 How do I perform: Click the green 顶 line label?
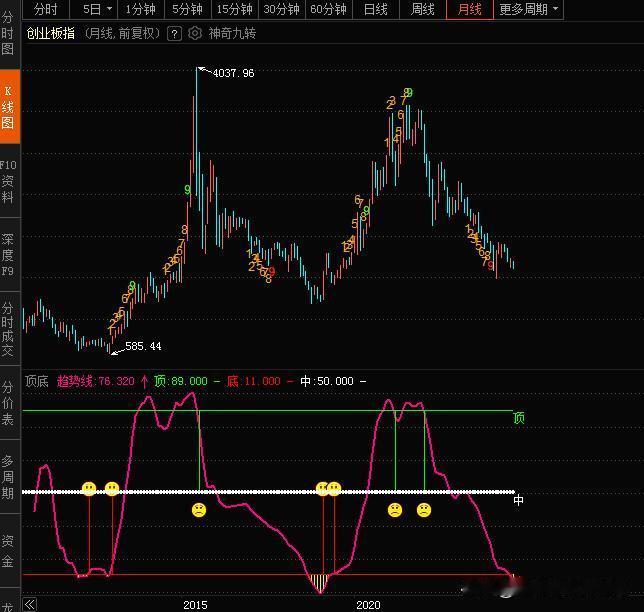[x=519, y=418]
